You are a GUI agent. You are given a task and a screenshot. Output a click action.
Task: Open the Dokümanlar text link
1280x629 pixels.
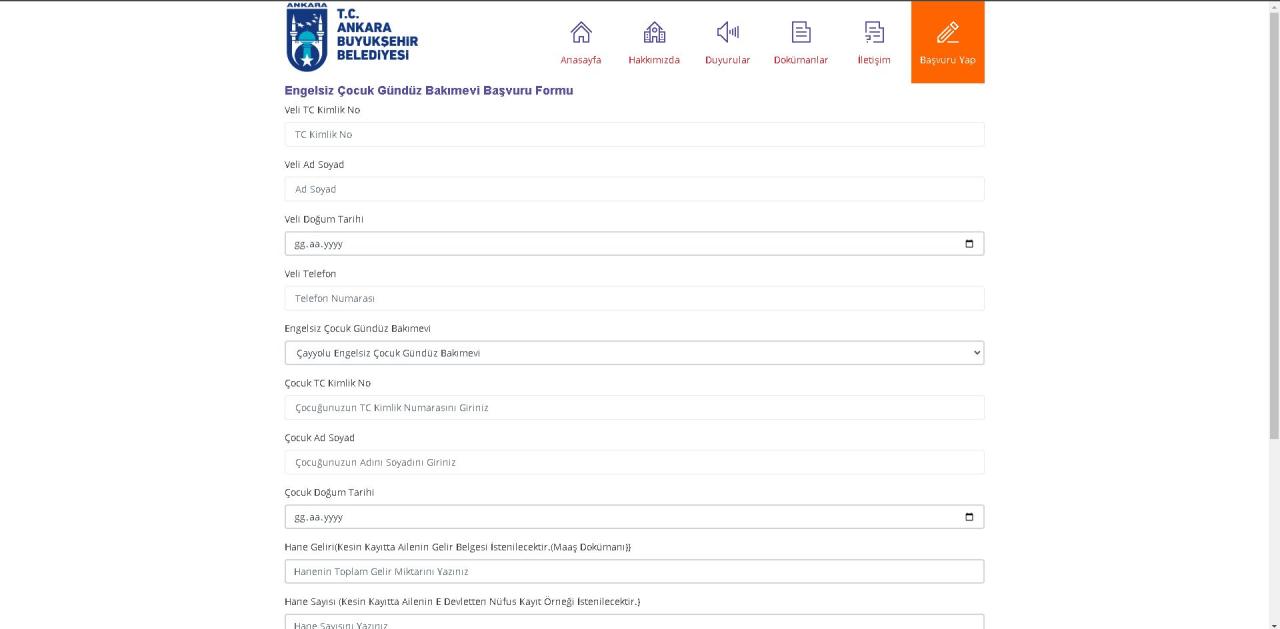[x=801, y=60]
